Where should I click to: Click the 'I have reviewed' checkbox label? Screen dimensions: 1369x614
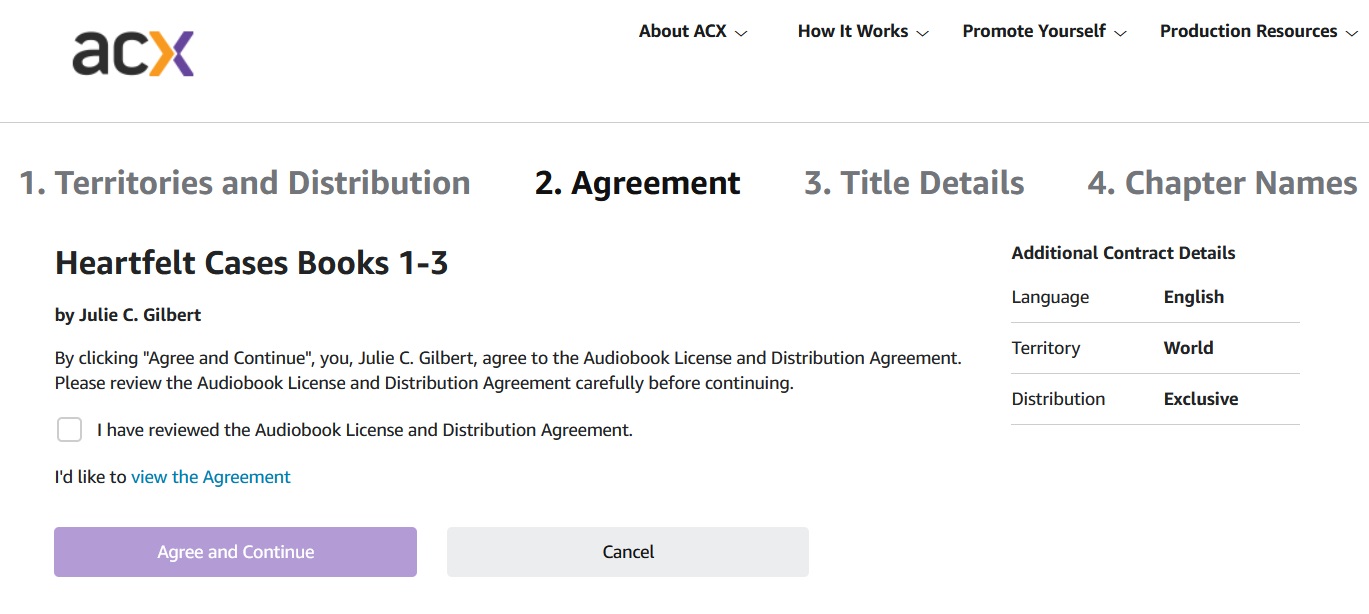coord(365,431)
